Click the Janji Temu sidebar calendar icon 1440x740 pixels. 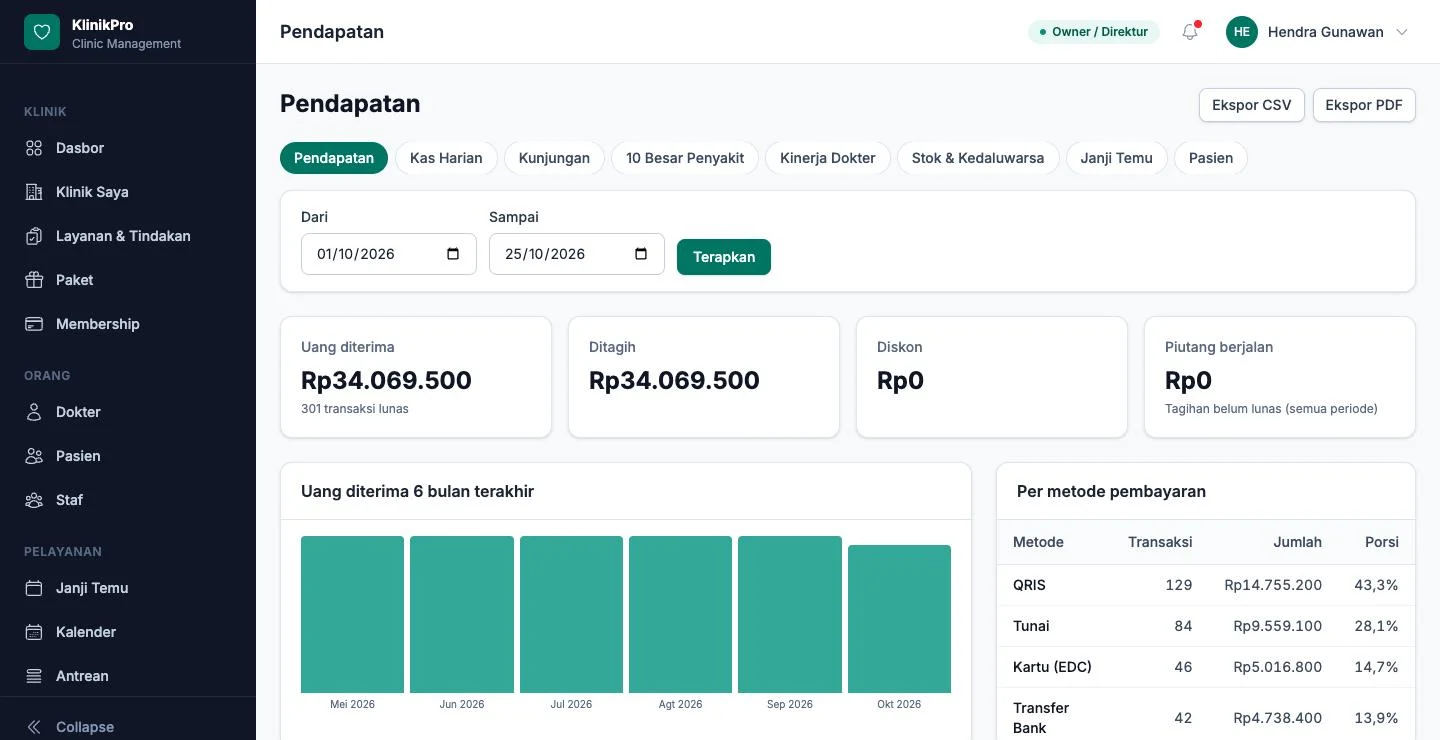[x=34, y=588]
